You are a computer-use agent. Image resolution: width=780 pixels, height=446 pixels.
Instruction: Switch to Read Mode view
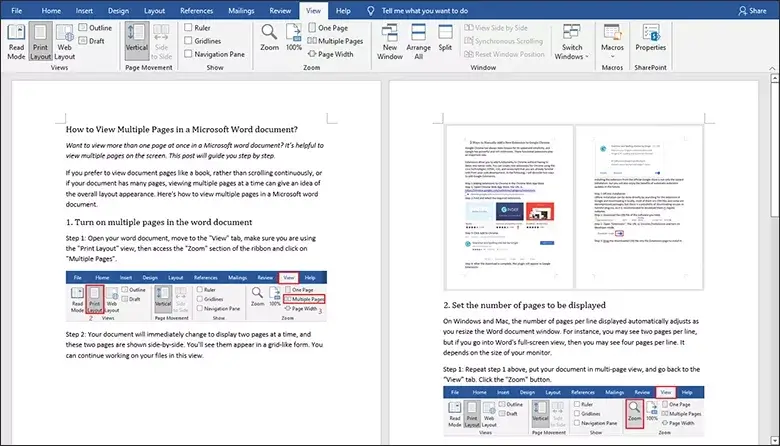coord(16,42)
